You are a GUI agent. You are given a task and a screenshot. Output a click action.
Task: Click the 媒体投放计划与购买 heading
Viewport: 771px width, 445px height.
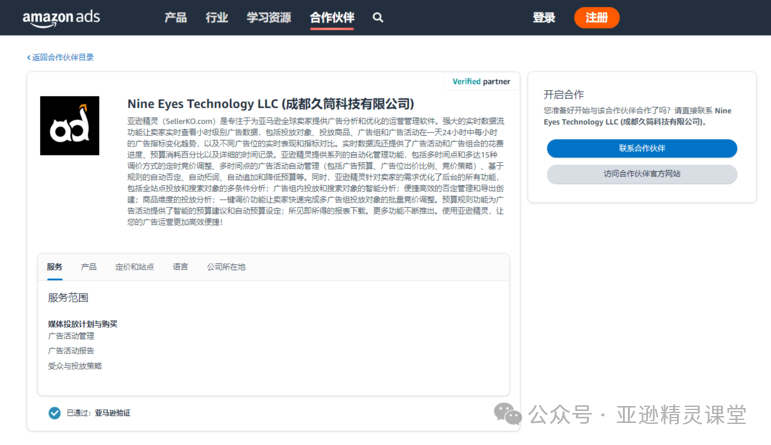click(x=83, y=324)
